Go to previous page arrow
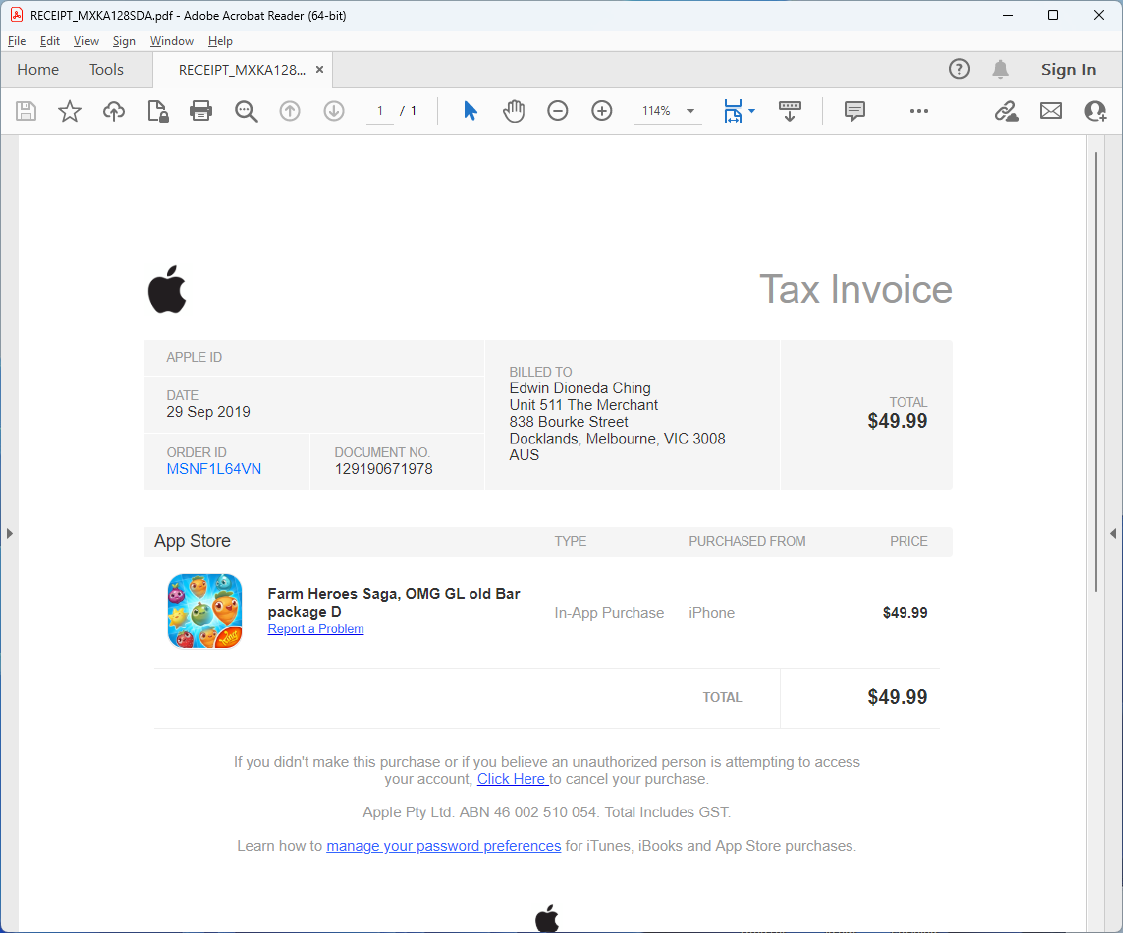 (x=290, y=111)
